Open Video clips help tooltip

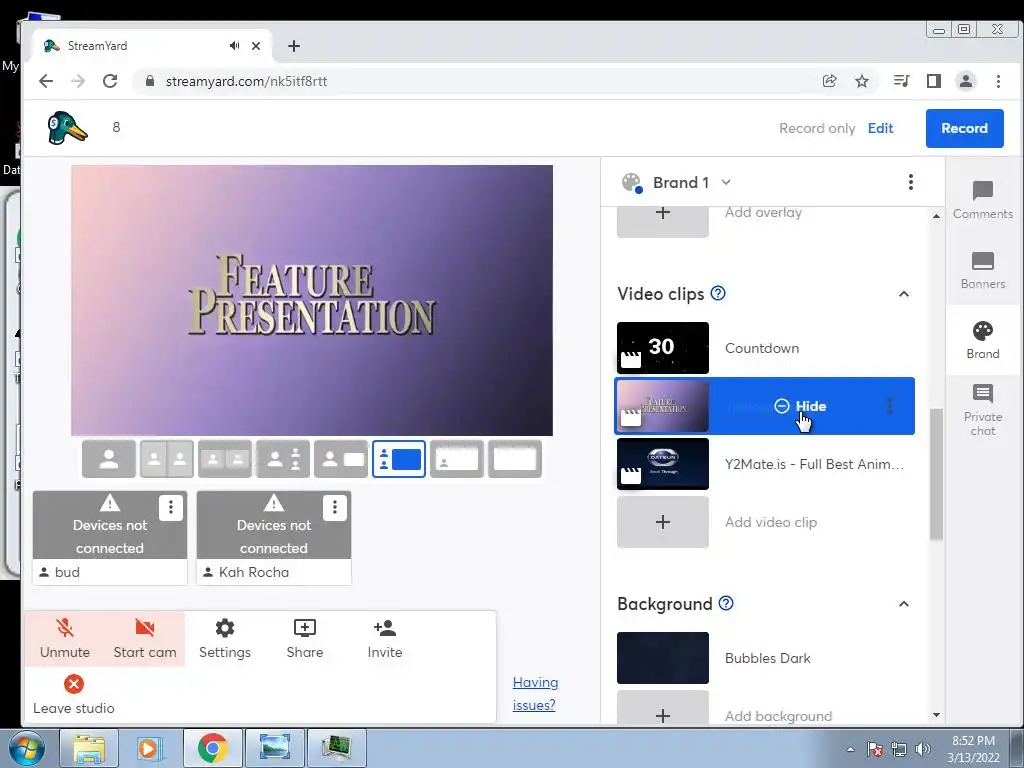[x=718, y=293]
